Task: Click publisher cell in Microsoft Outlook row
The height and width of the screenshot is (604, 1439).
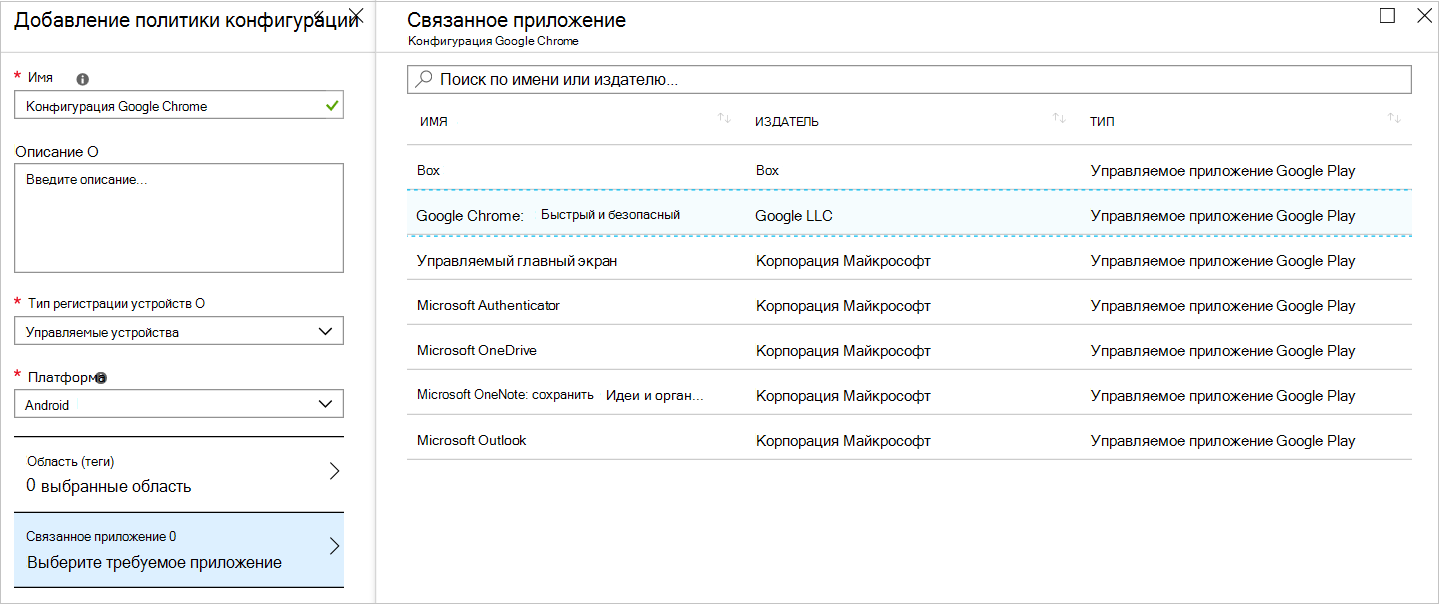Action: (x=843, y=440)
